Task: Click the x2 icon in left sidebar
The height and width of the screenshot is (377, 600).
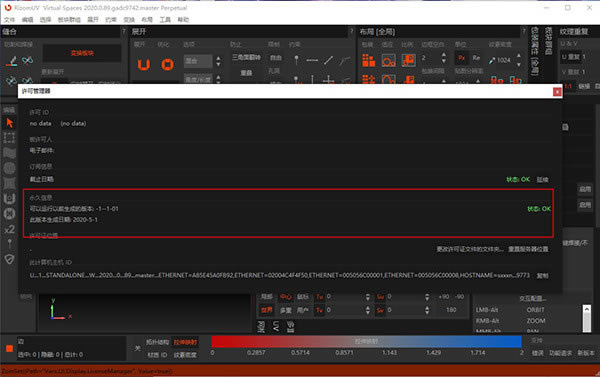Action: [10, 229]
